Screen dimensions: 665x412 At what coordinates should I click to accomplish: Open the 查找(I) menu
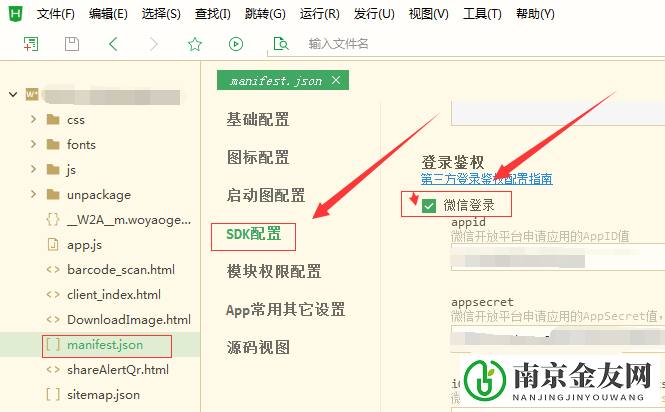(212, 14)
